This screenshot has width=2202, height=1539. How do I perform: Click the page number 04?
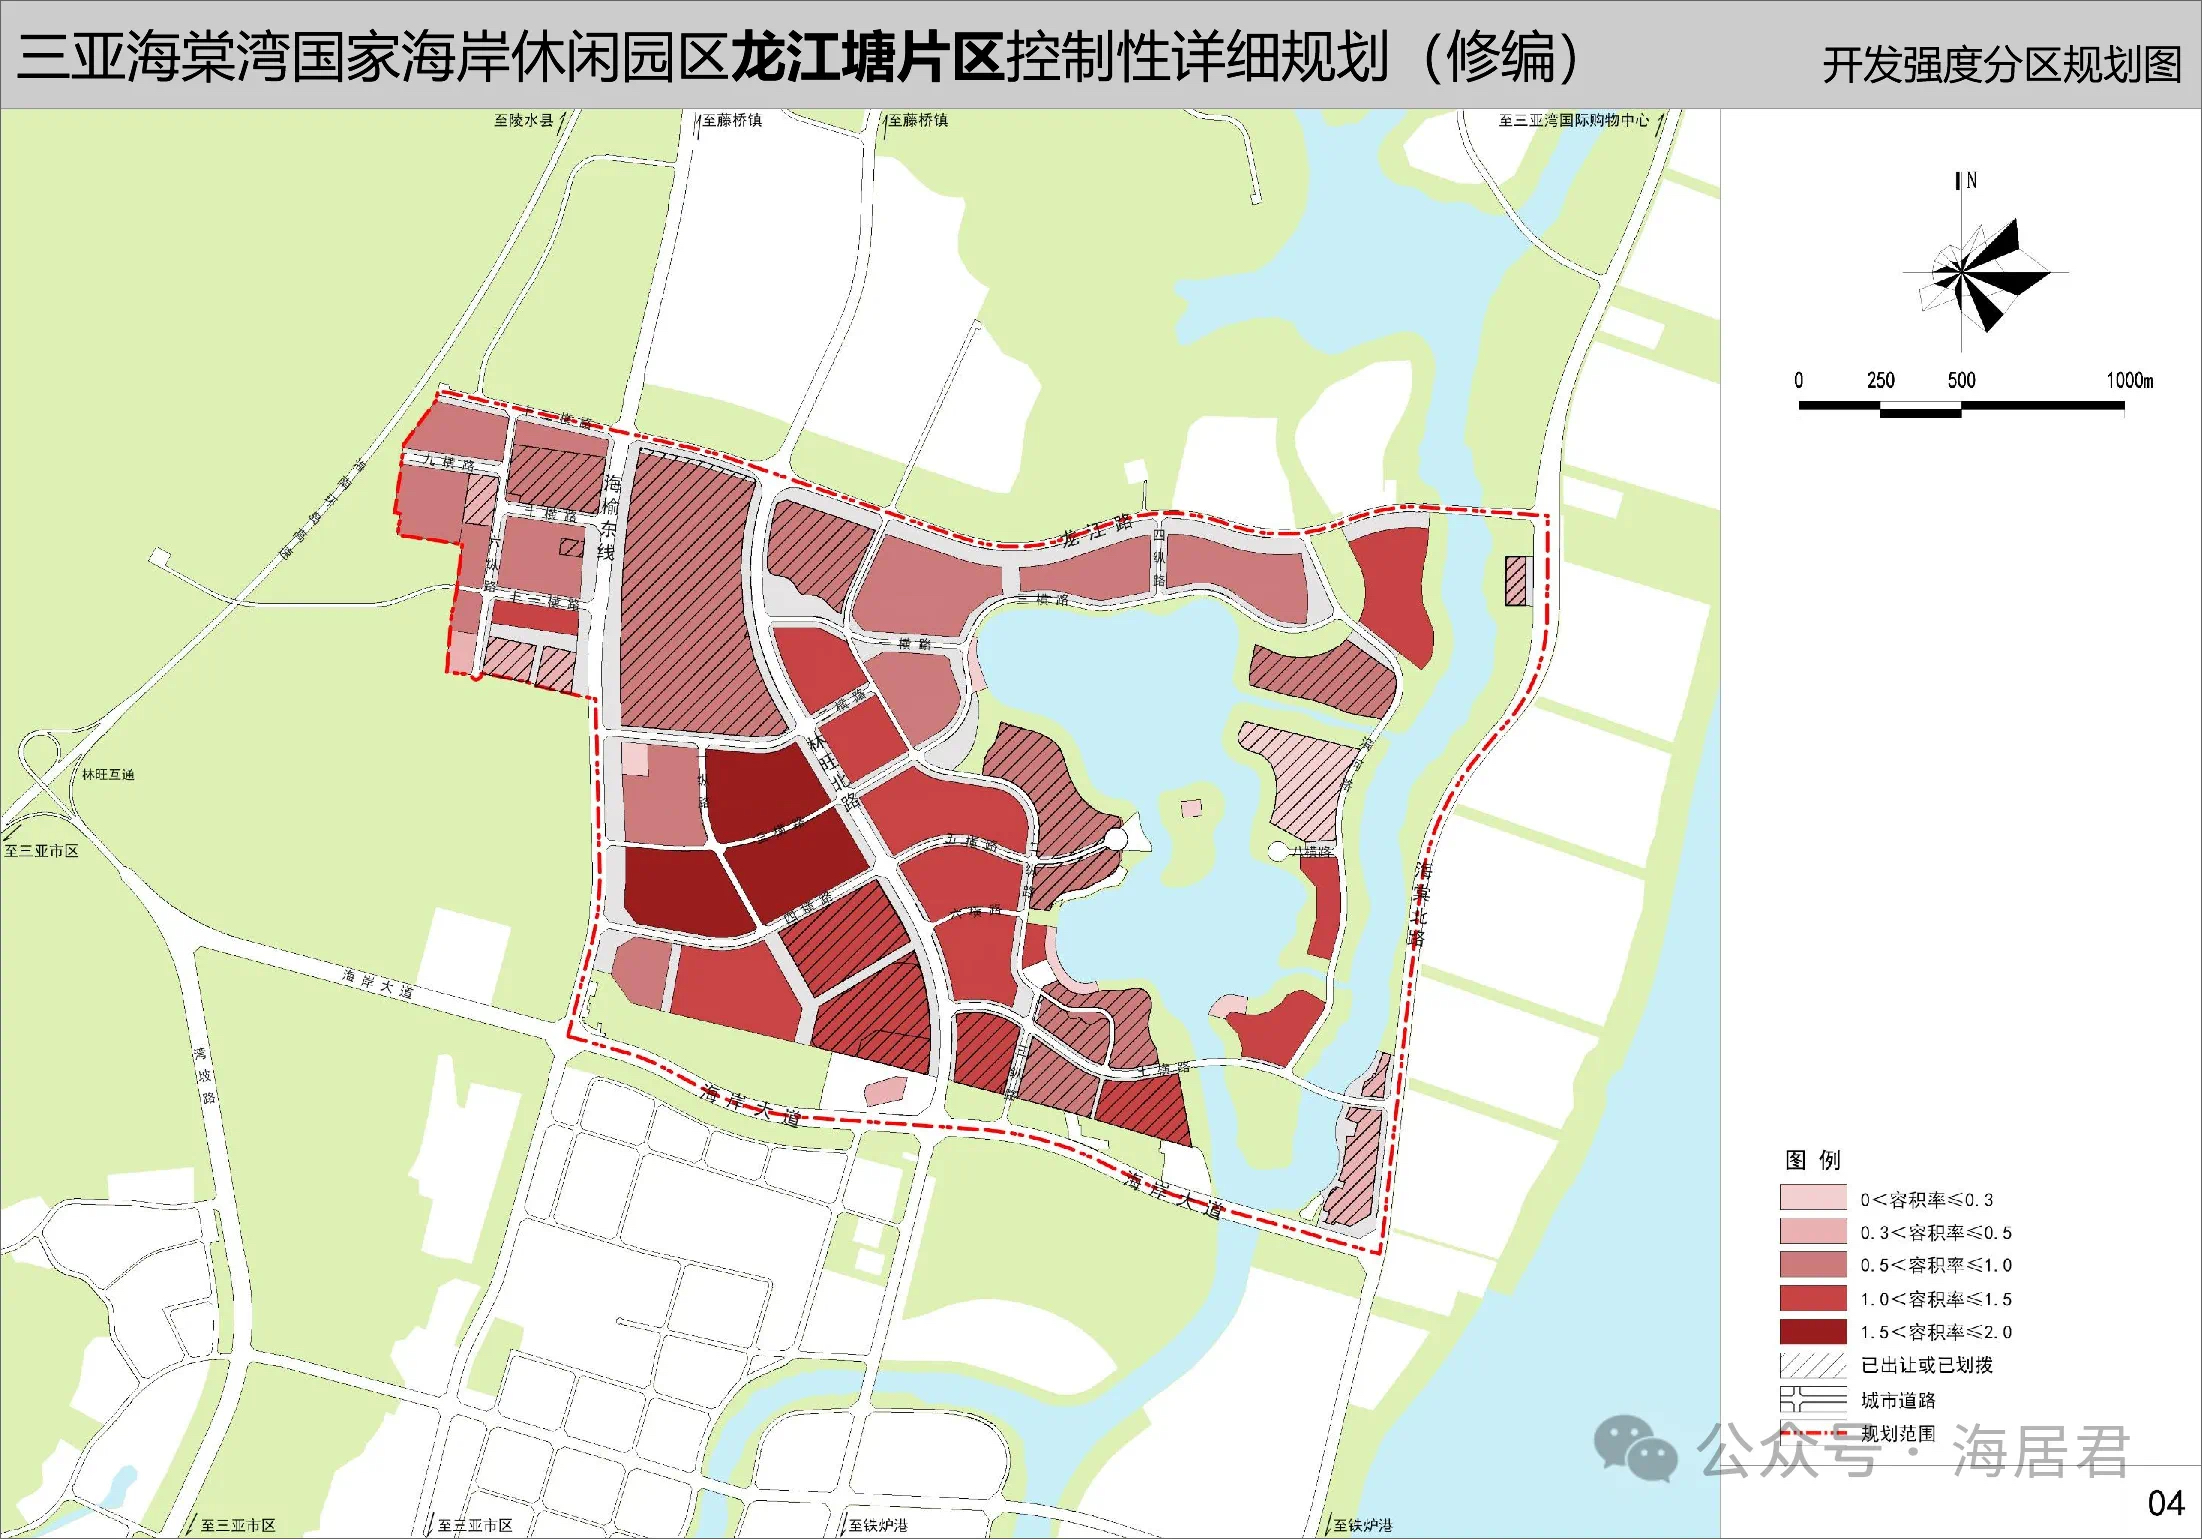point(2166,1503)
